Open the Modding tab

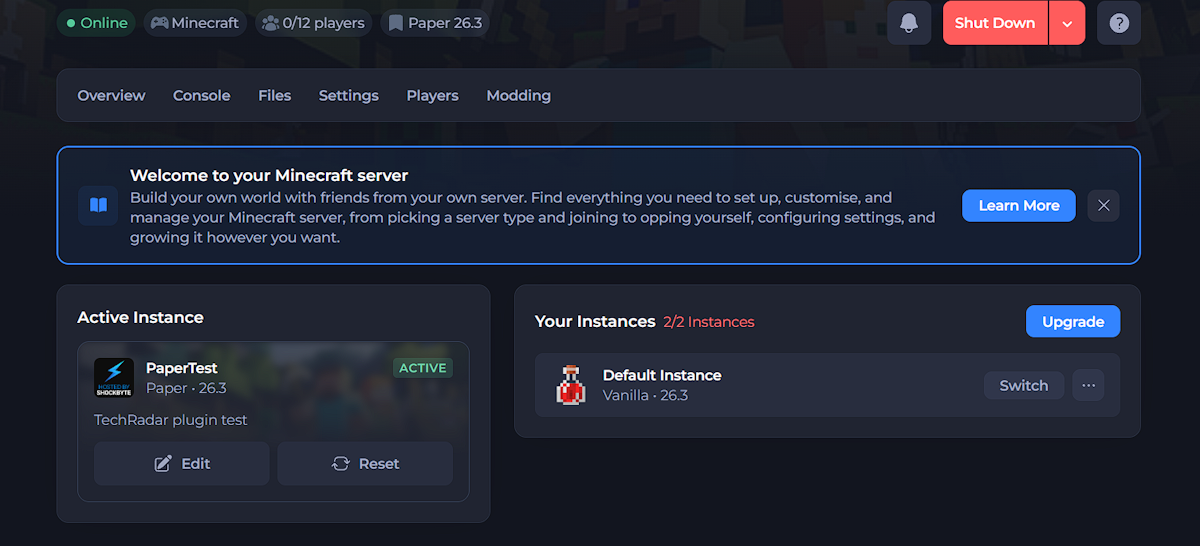518,95
